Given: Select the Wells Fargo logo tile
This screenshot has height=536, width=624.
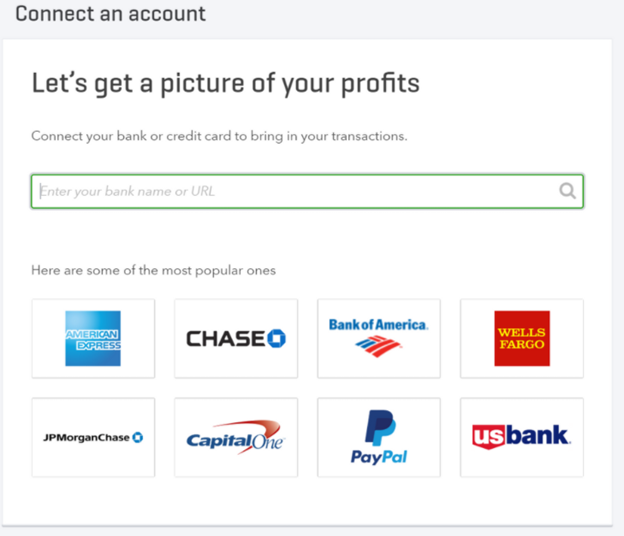Looking at the screenshot, I should tap(522, 338).
